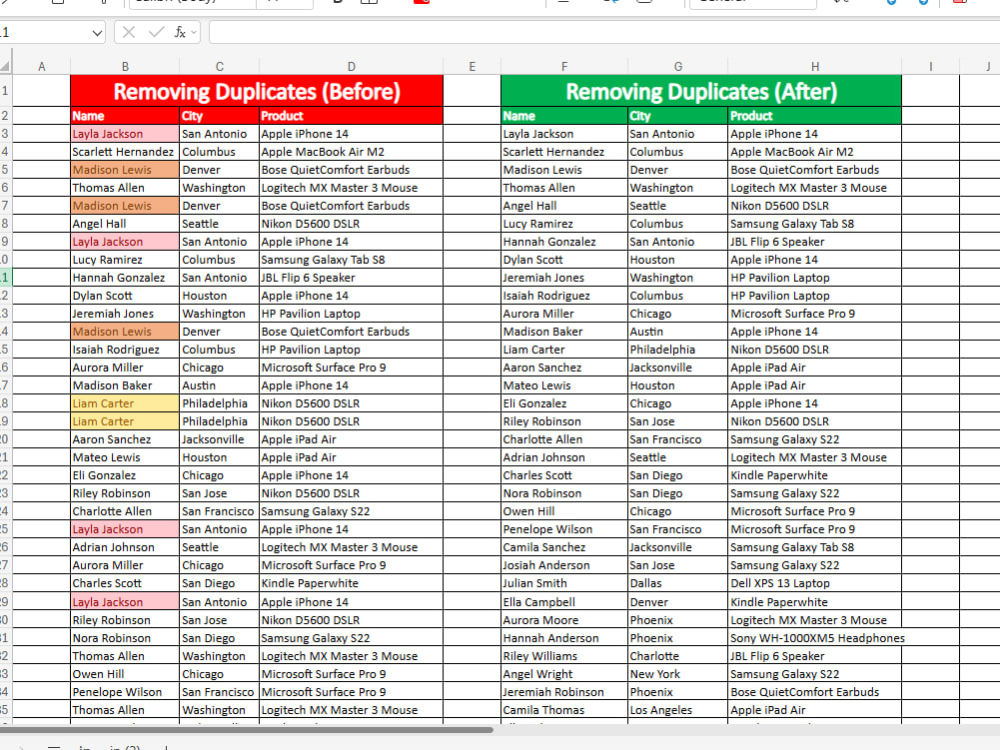Select the 'Los Angeles' city cell
Screen dimensions: 1000x750
coord(678,710)
